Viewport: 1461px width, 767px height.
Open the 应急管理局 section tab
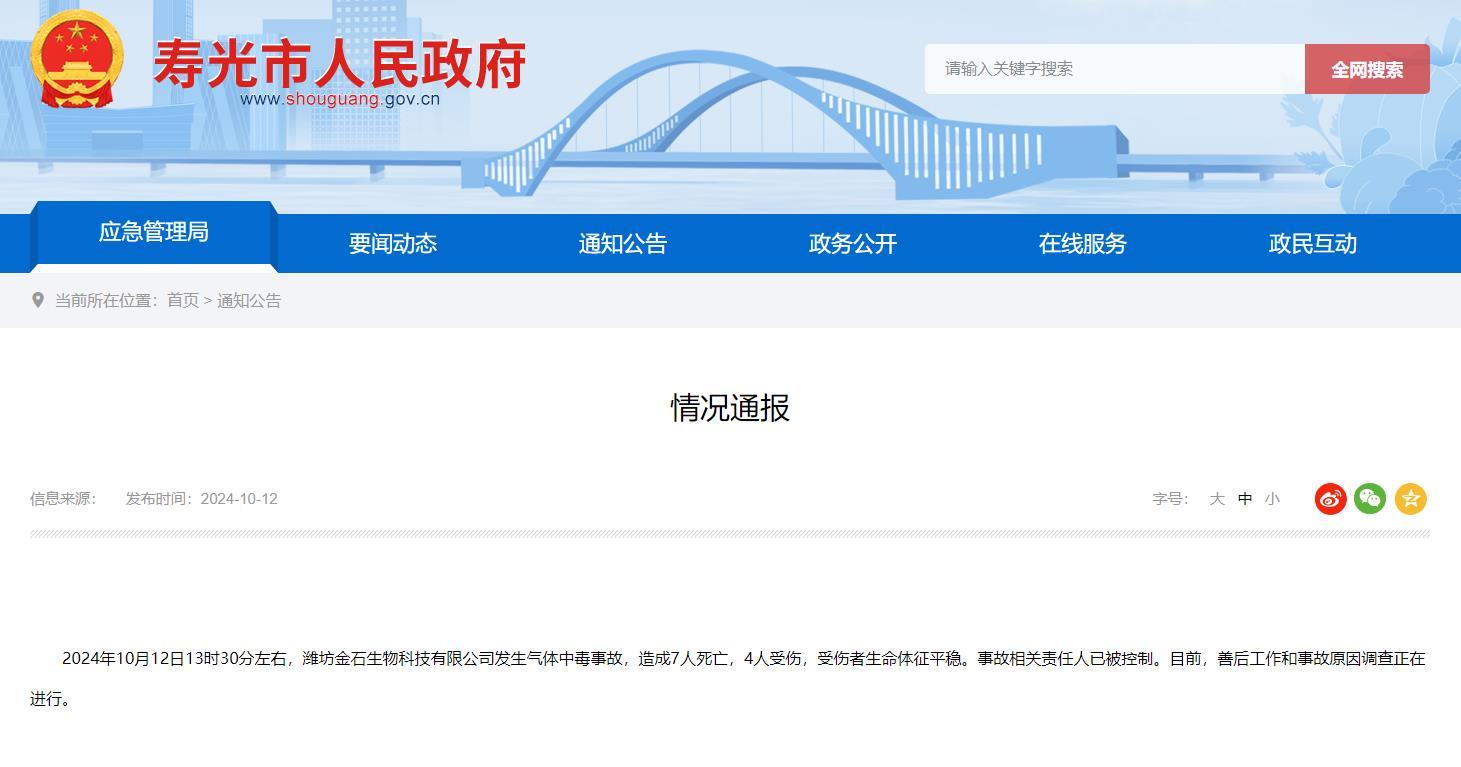pos(154,231)
